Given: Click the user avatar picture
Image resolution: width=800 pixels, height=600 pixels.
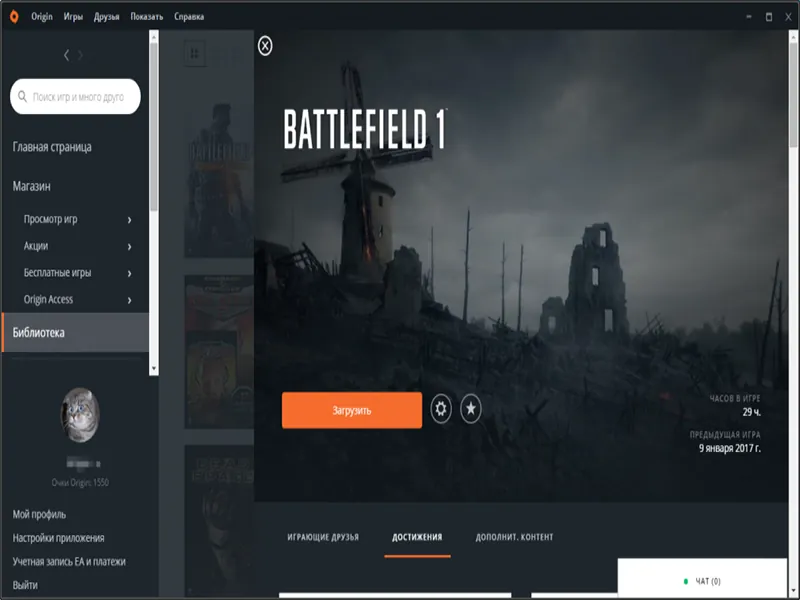Looking at the screenshot, I should coord(80,414).
